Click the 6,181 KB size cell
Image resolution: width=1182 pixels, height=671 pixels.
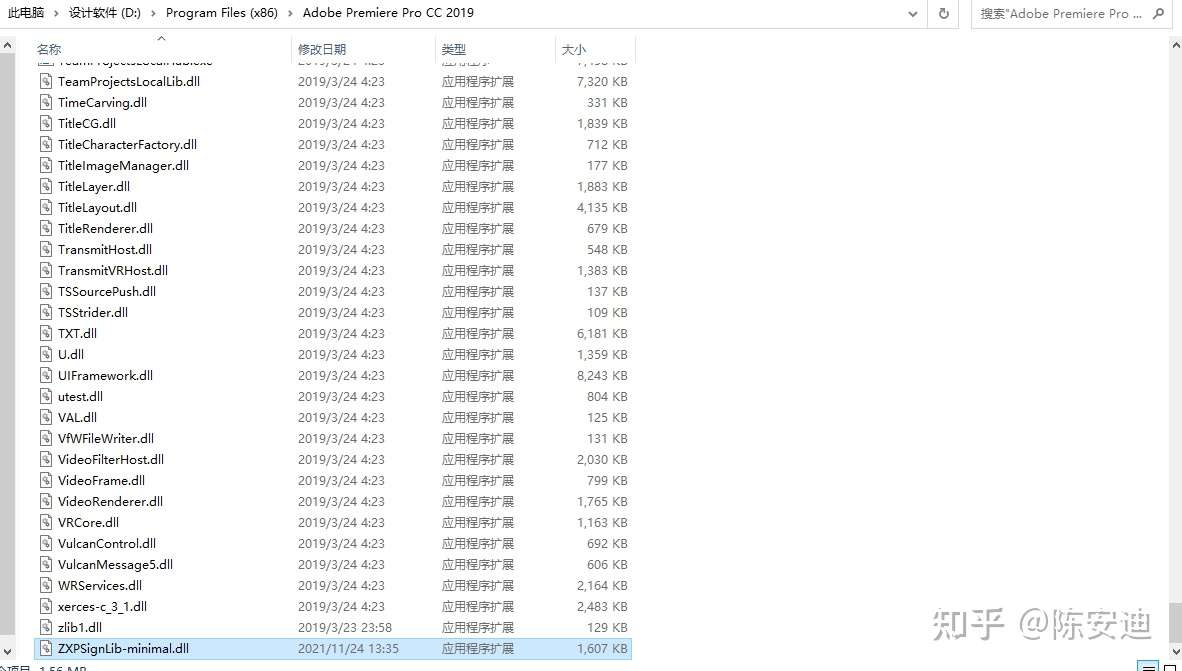602,333
